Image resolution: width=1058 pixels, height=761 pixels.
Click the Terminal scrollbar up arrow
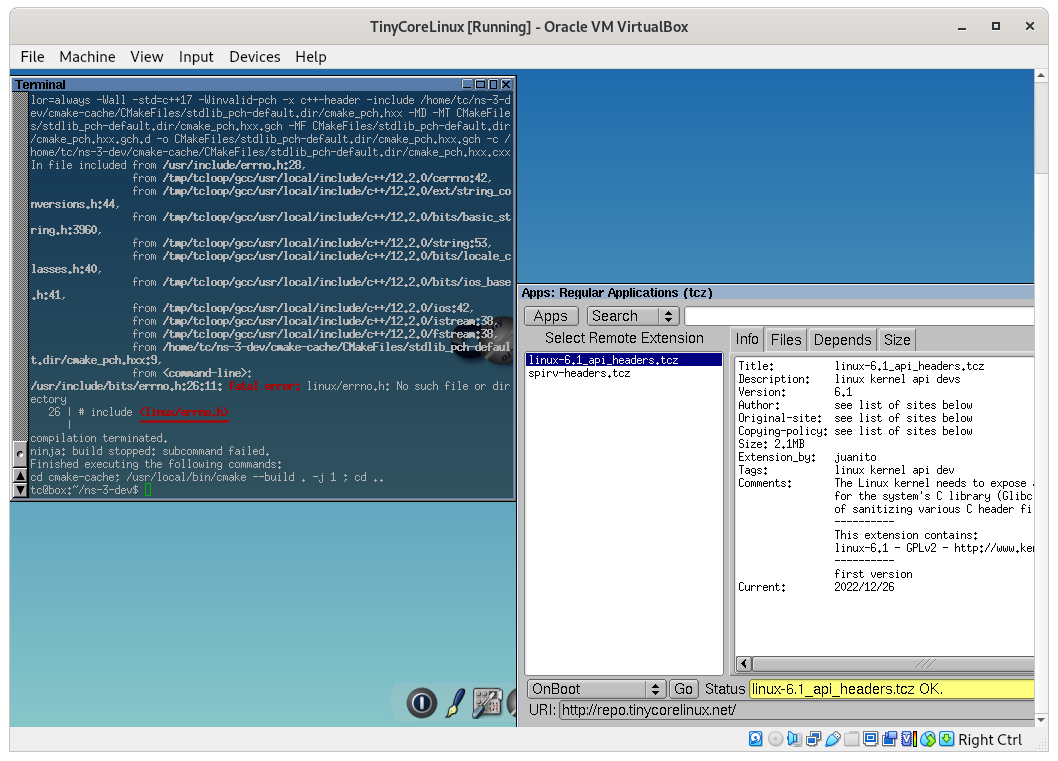point(20,476)
